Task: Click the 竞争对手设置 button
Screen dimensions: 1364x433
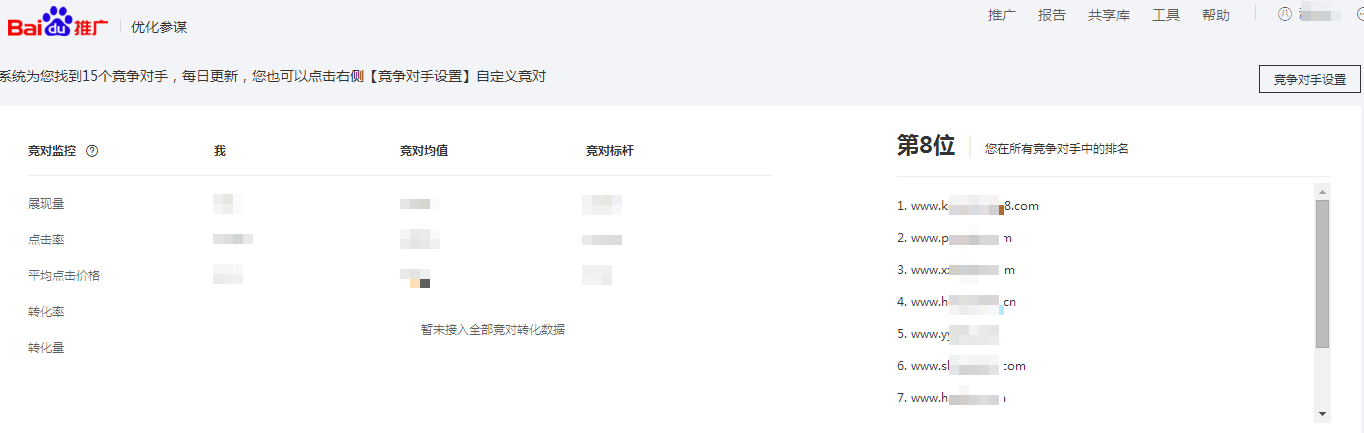Action: (x=1309, y=80)
